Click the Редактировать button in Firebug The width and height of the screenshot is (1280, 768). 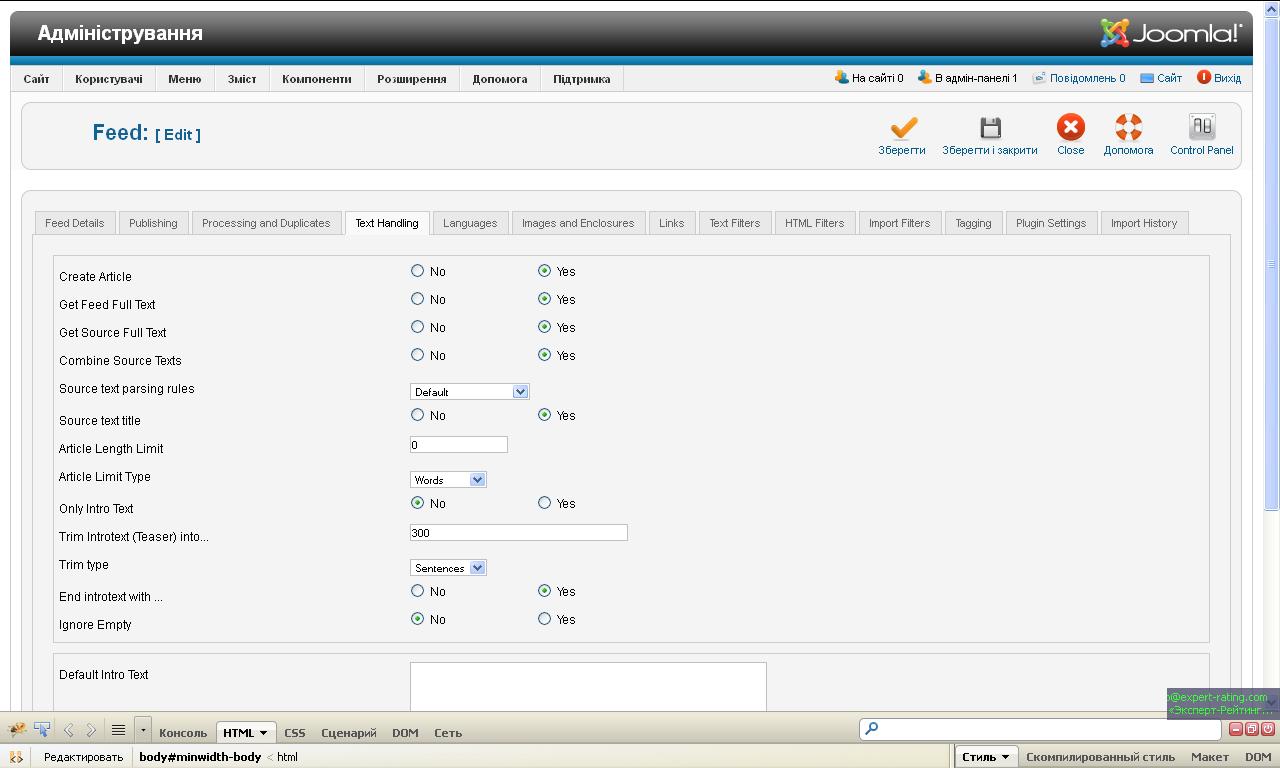click(83, 757)
